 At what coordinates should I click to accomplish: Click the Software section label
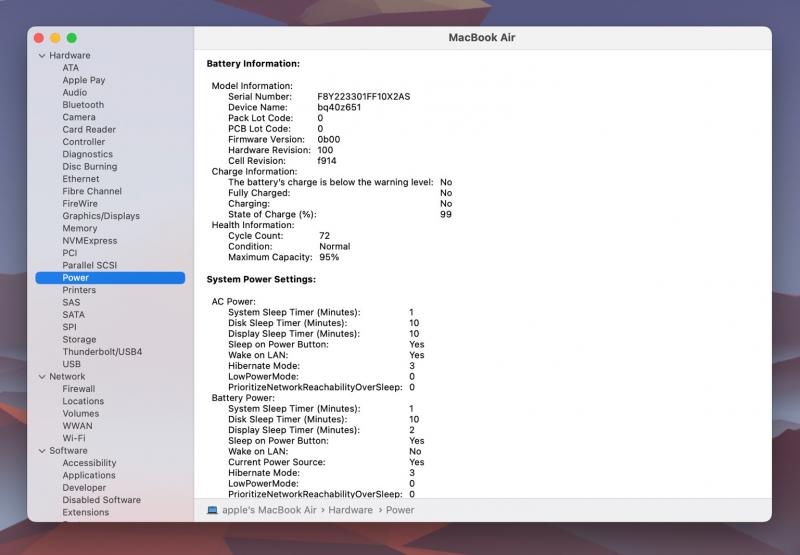(x=68, y=451)
